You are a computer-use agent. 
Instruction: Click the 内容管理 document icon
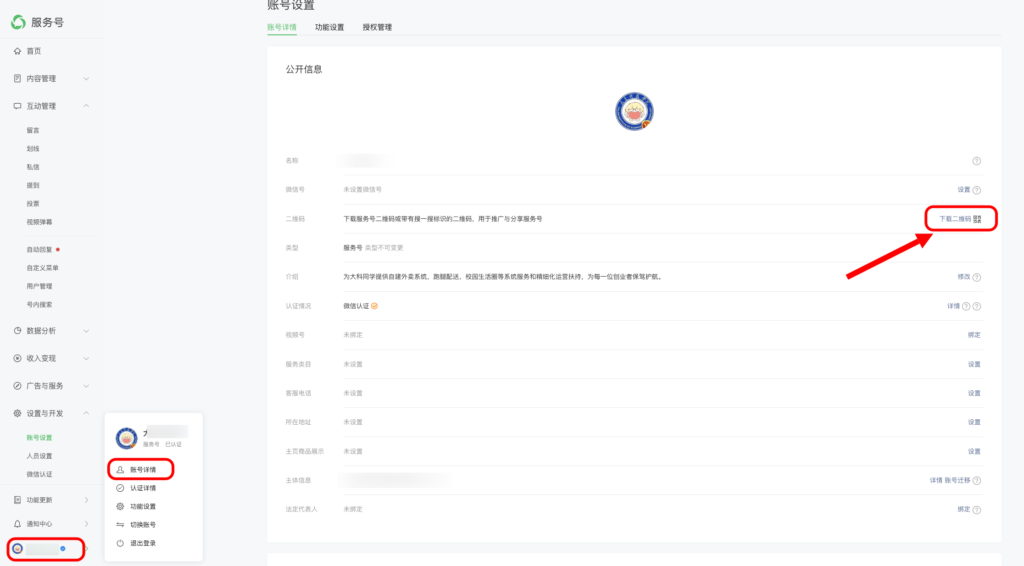(17, 78)
